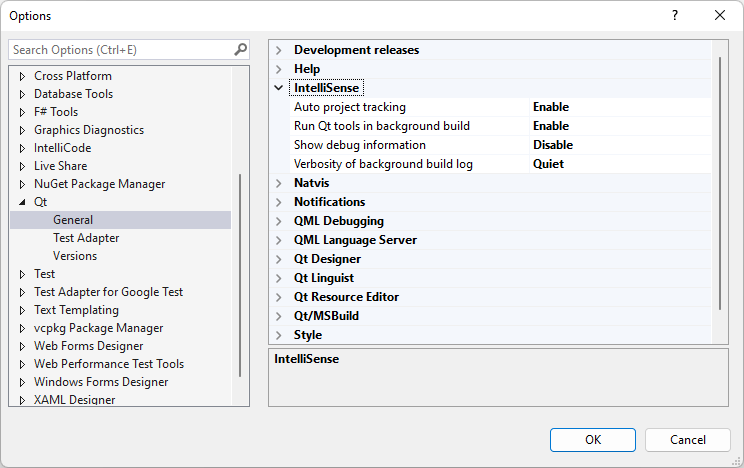Select the Cross Platform label
Image resolution: width=744 pixels, height=468 pixels.
pos(73,76)
